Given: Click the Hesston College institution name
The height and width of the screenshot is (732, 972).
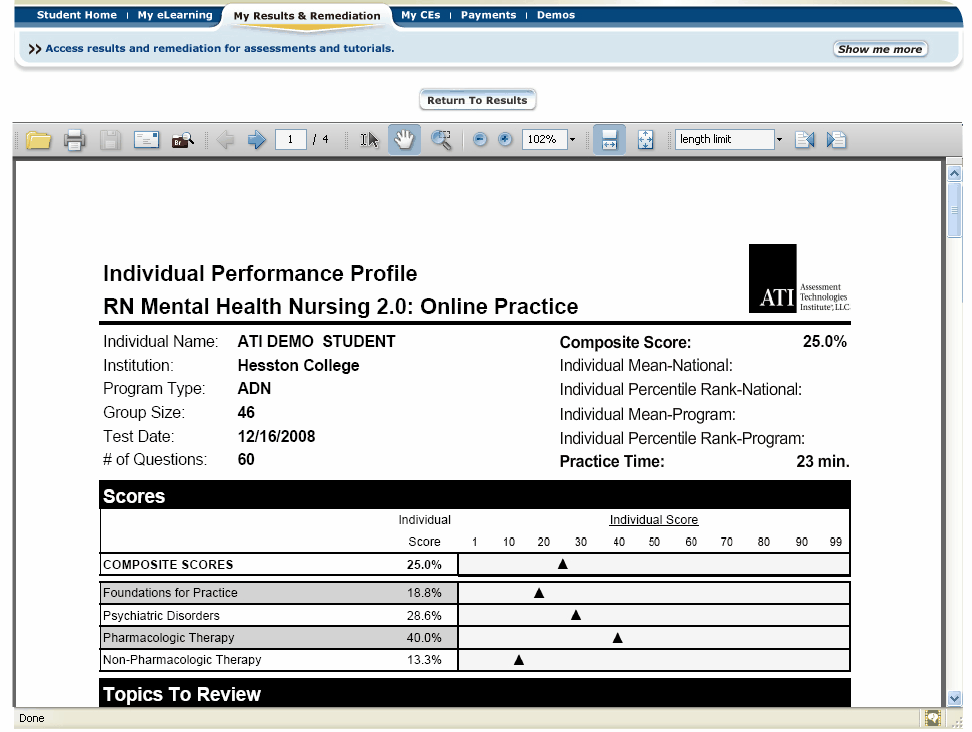Looking at the screenshot, I should [x=298, y=366].
